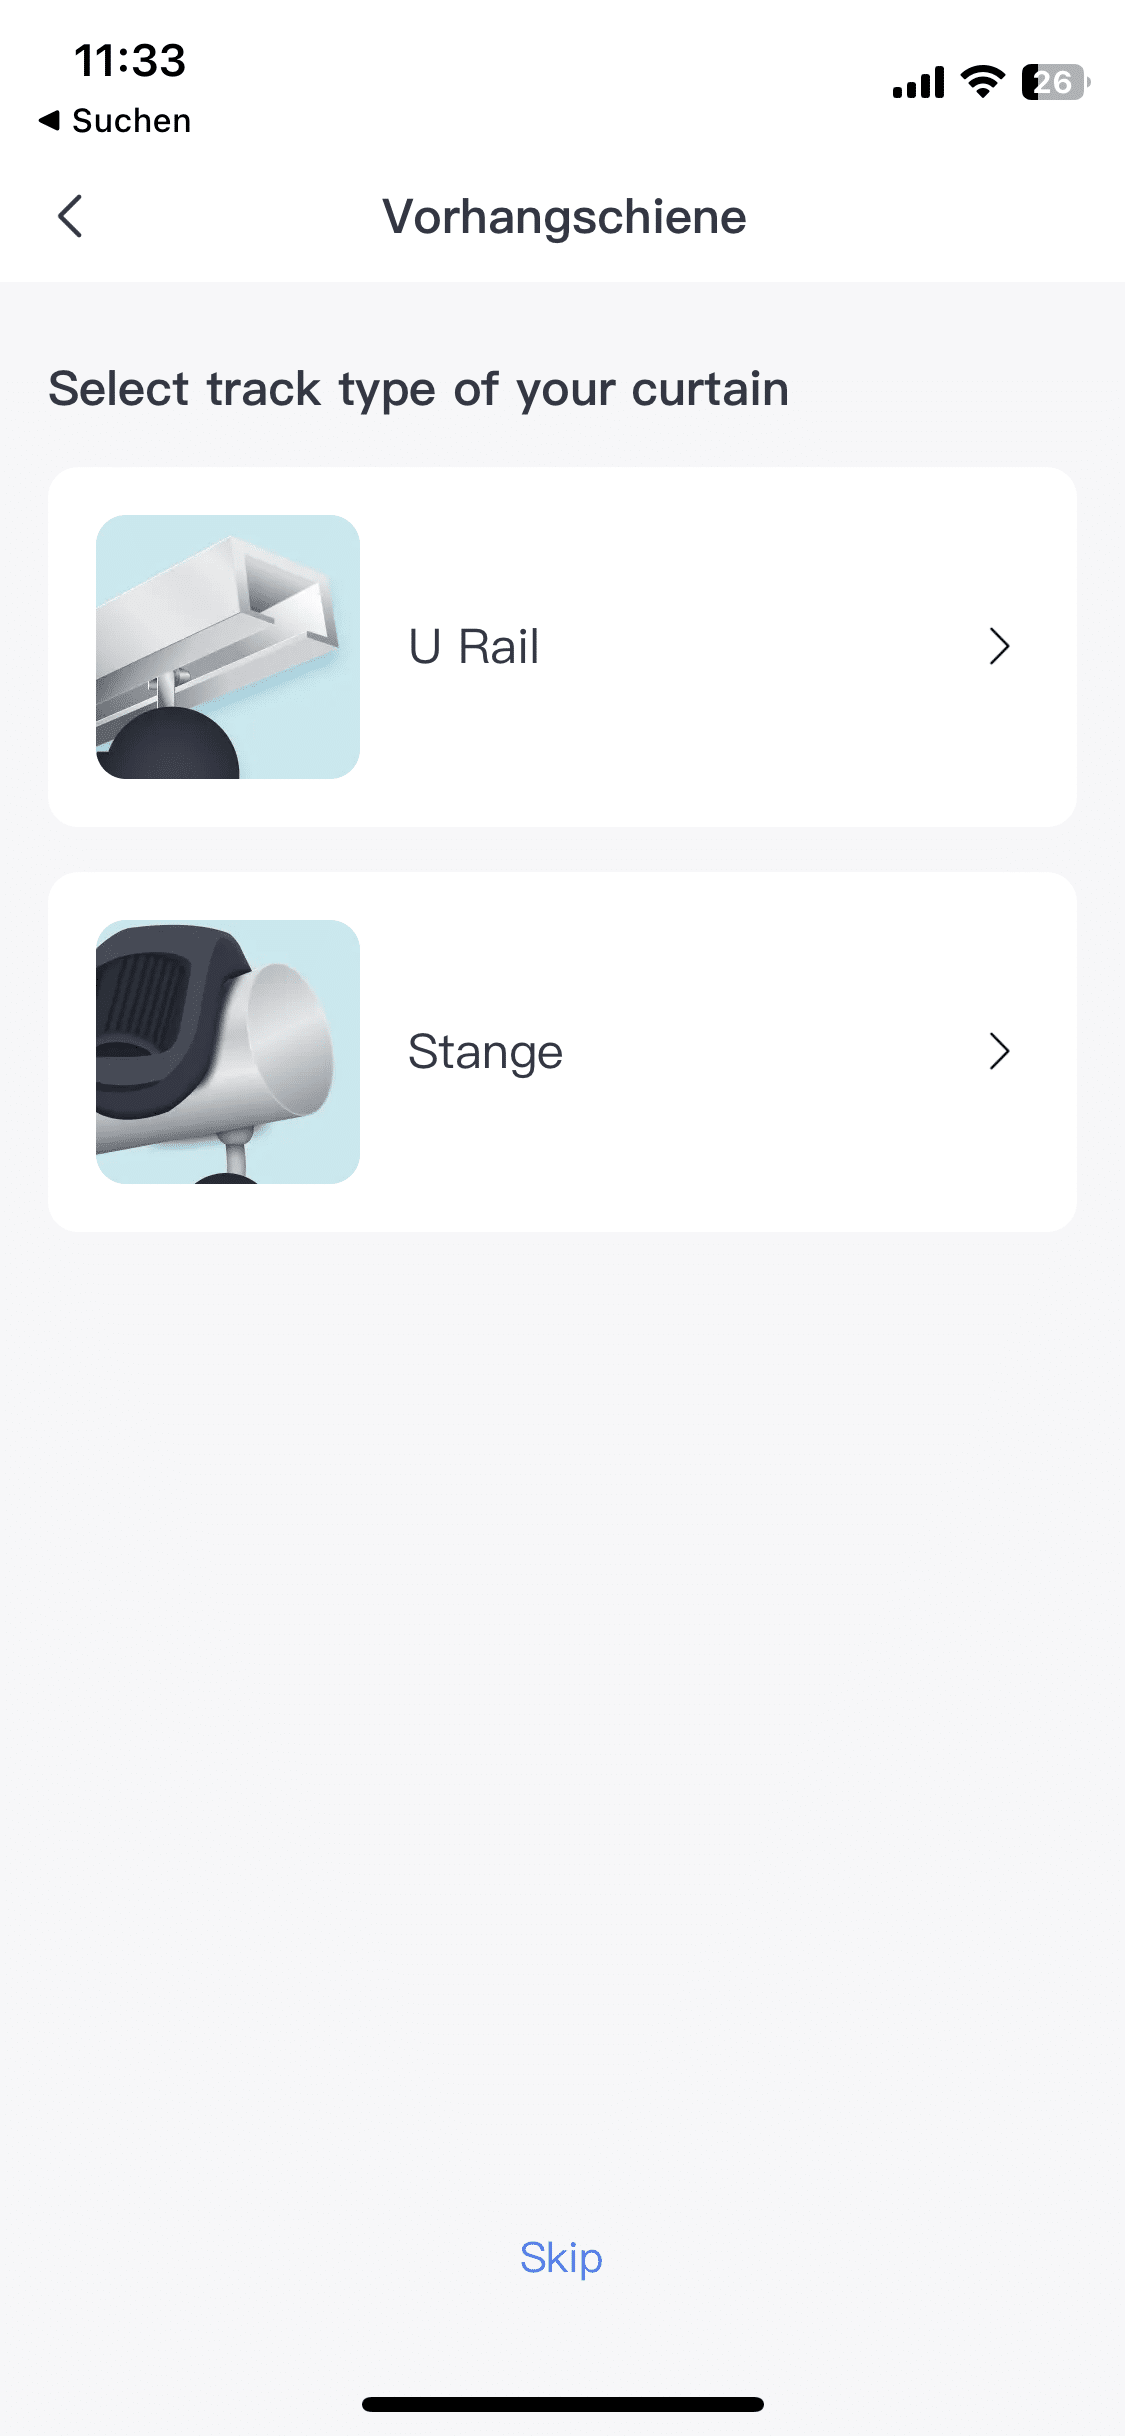
Task: Tap the Wi-Fi status icon
Action: click(982, 82)
